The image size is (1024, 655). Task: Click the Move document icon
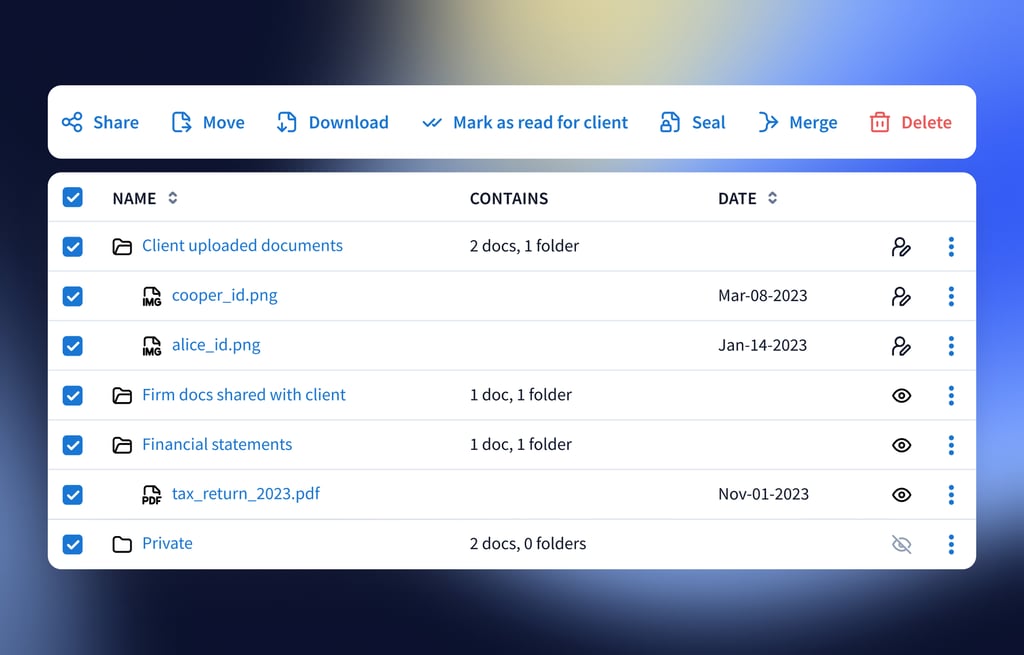[x=181, y=123]
